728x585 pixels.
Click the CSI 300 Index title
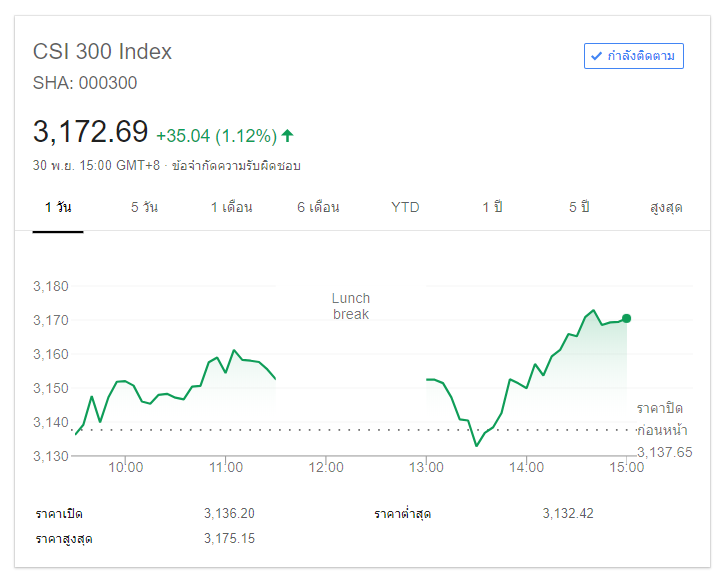coord(103,52)
